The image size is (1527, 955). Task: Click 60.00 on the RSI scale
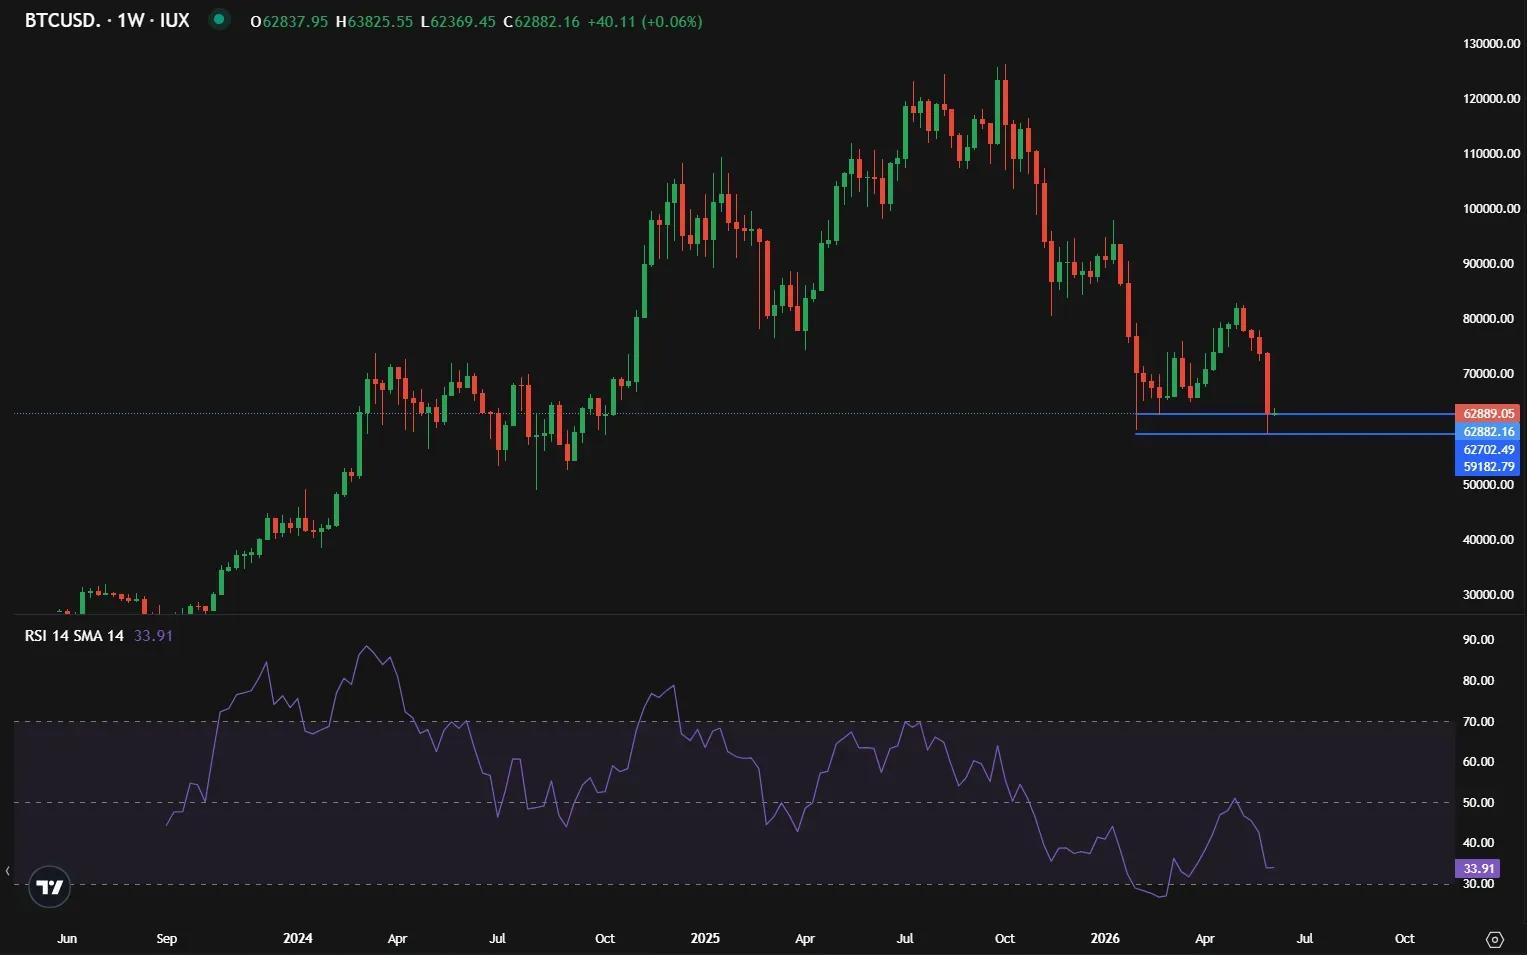click(x=1478, y=762)
